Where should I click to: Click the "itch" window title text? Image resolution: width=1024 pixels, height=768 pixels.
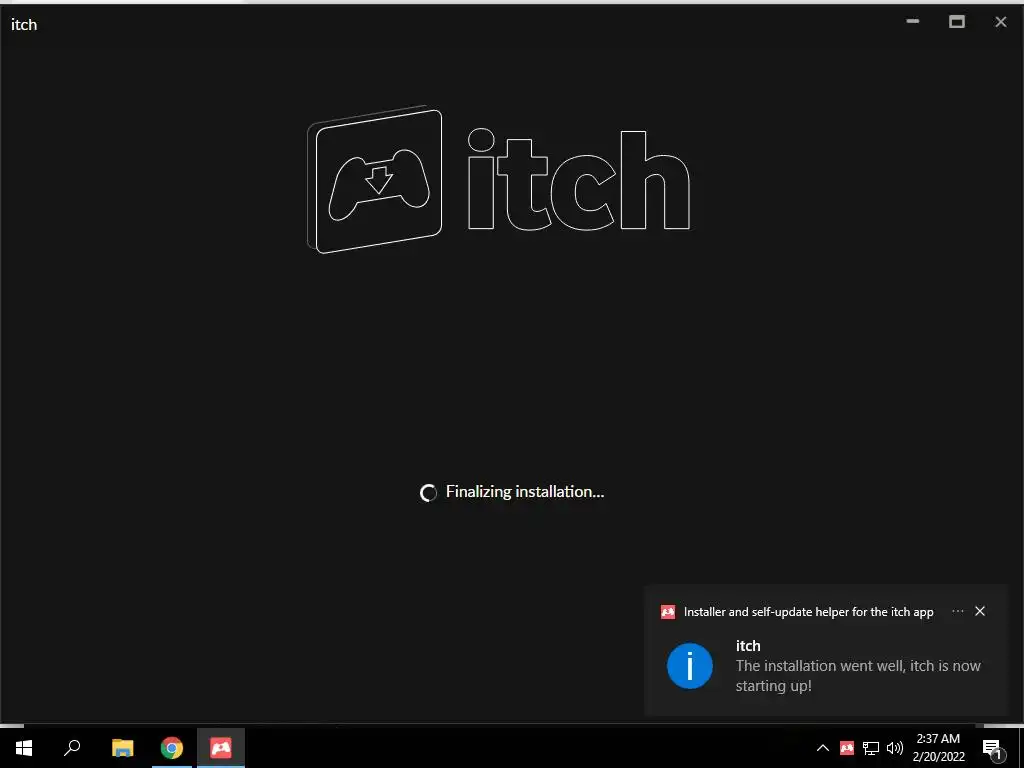pyautogui.click(x=24, y=25)
